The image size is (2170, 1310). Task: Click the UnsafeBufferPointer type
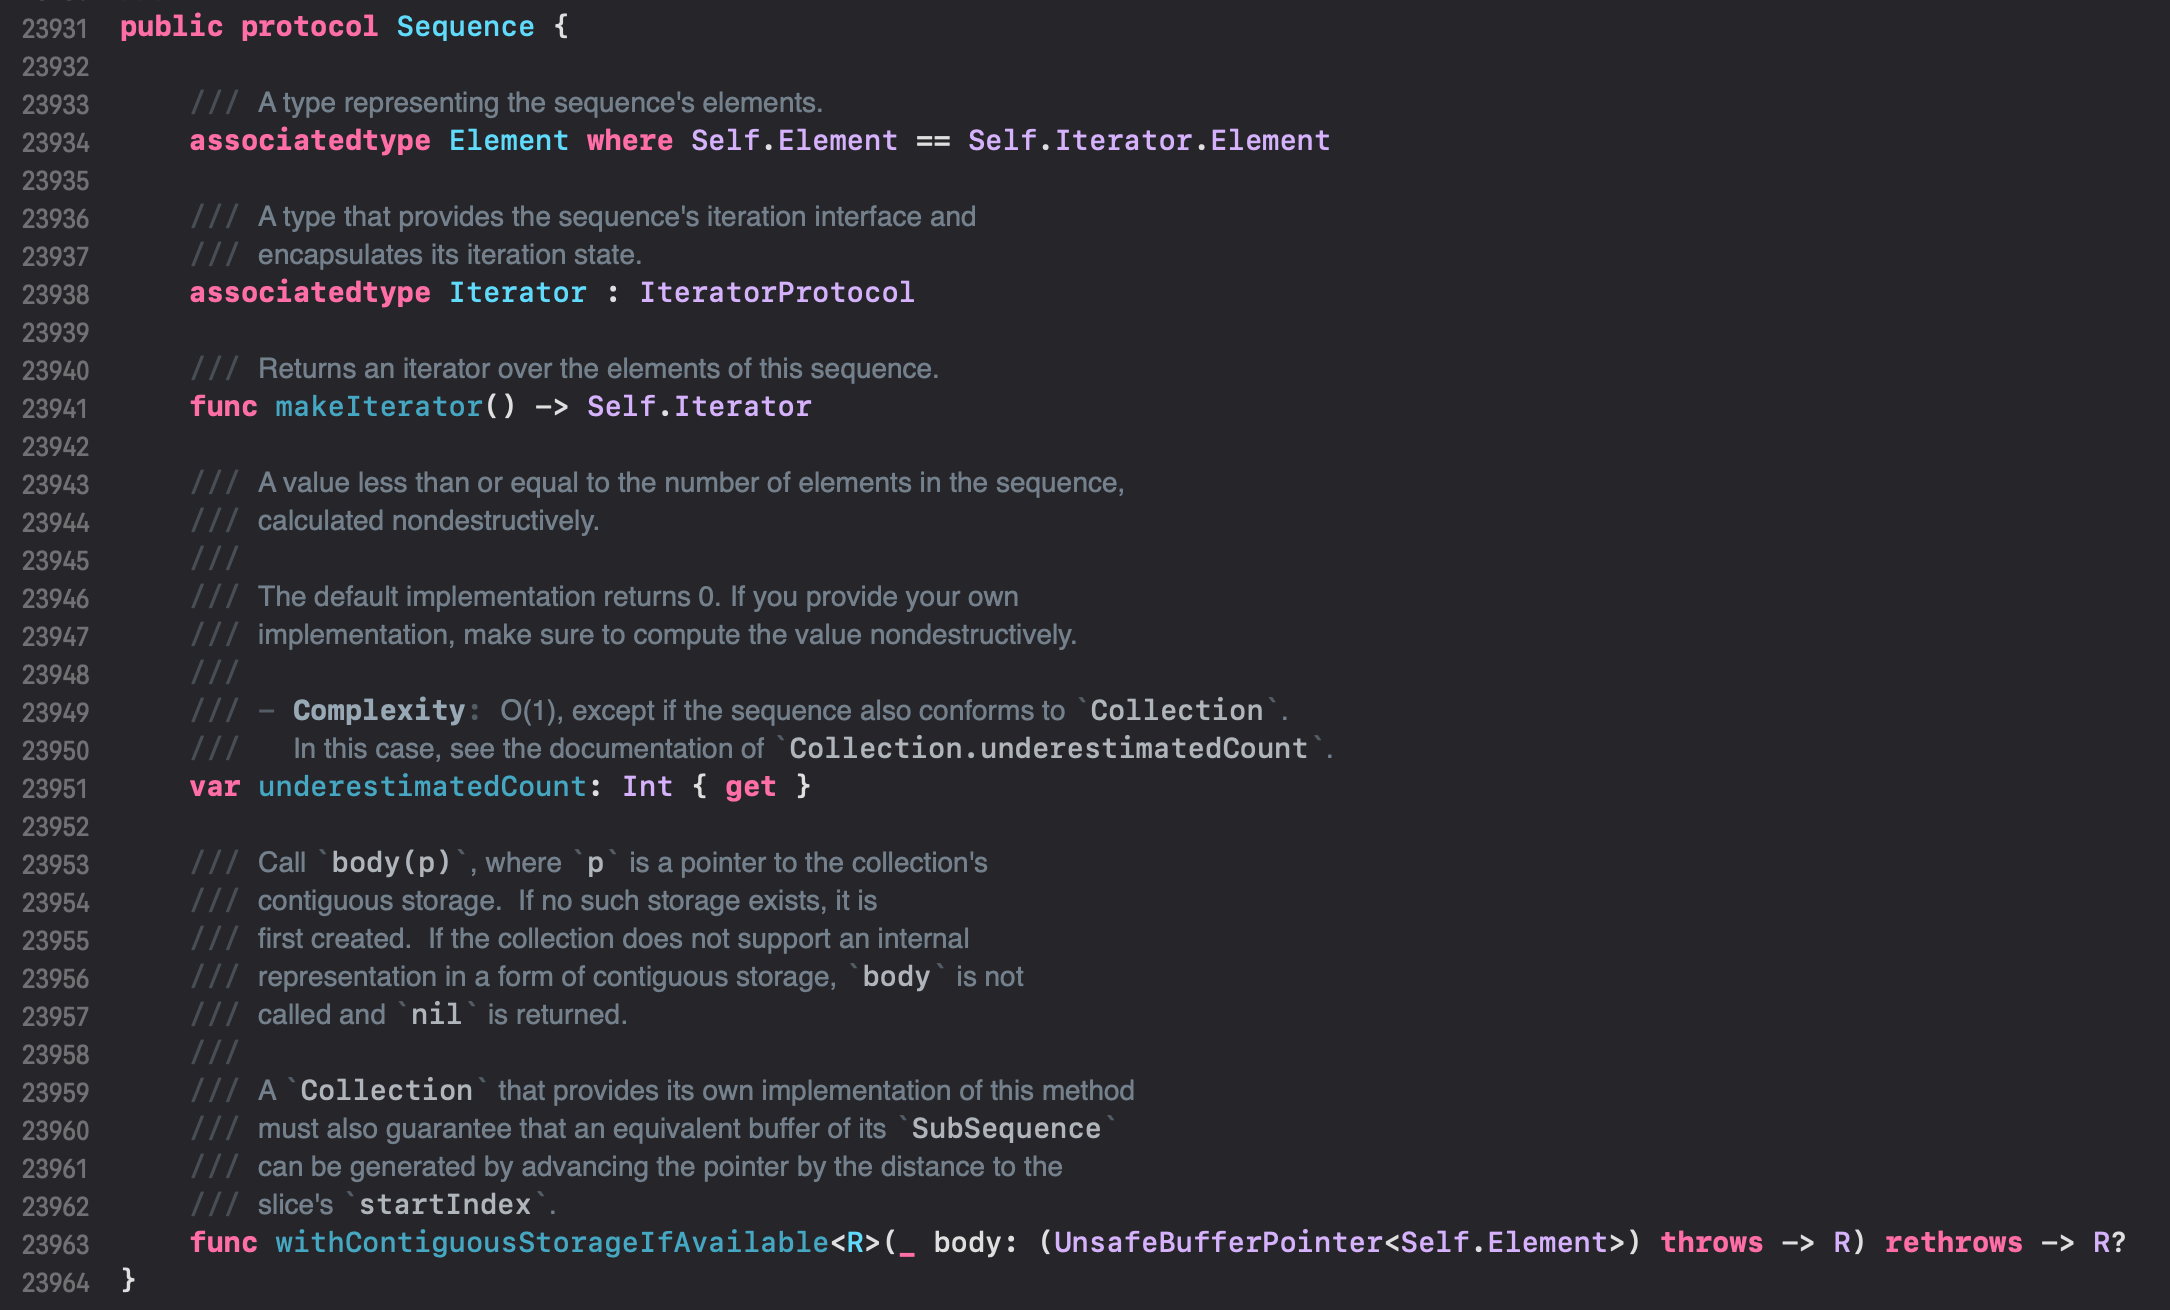(1217, 1243)
